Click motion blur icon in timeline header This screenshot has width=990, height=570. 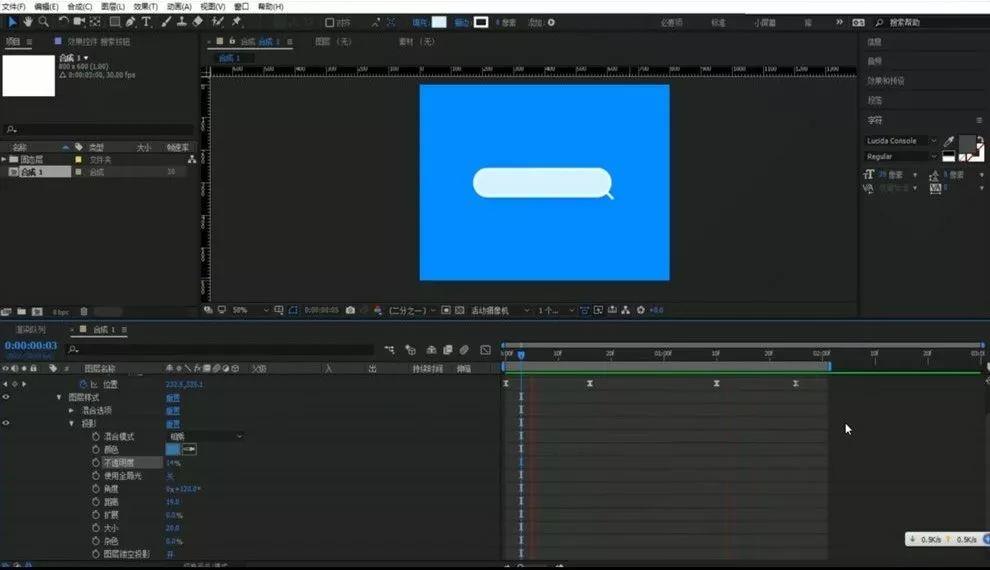pos(464,350)
